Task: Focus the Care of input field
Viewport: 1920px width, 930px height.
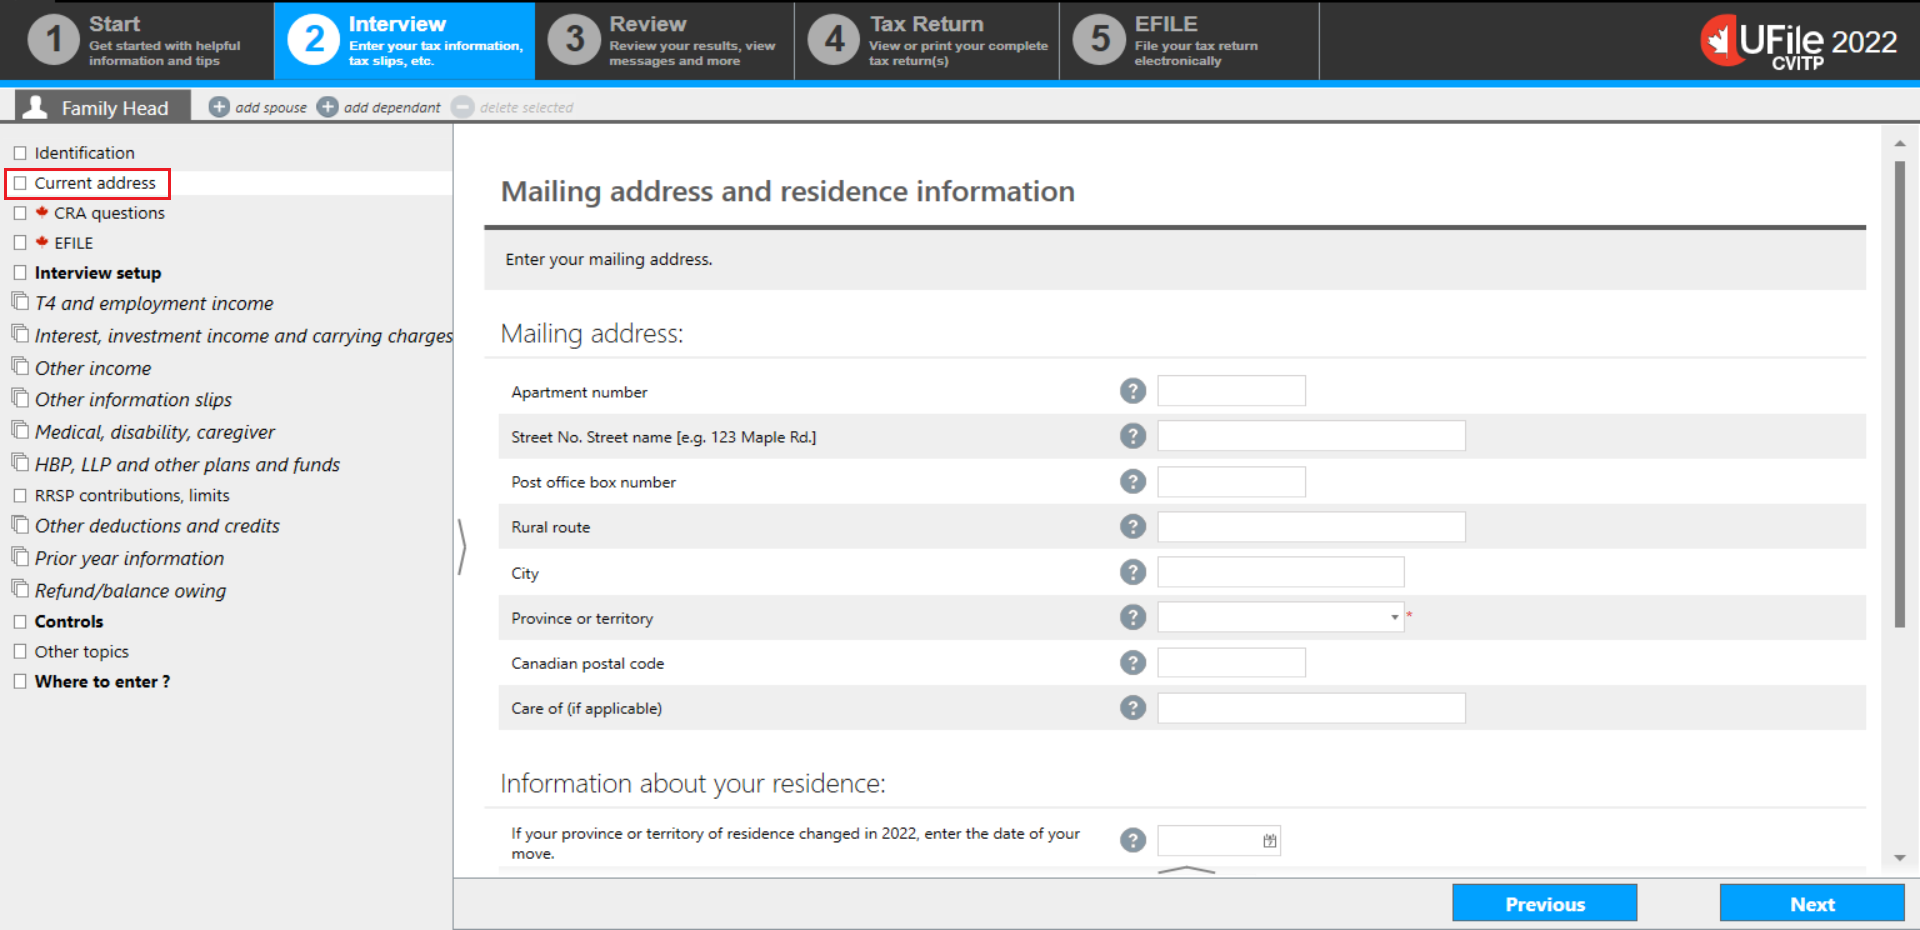Action: point(1311,708)
